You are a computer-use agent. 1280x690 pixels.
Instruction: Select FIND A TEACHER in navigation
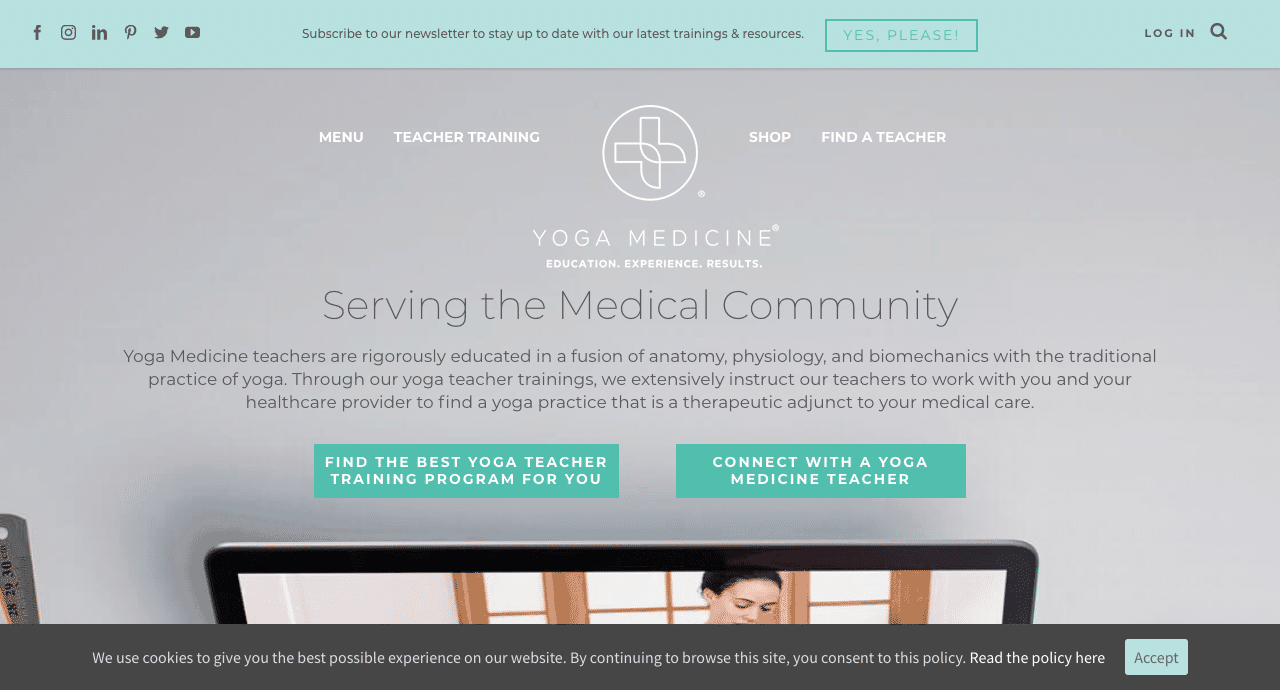click(x=884, y=137)
